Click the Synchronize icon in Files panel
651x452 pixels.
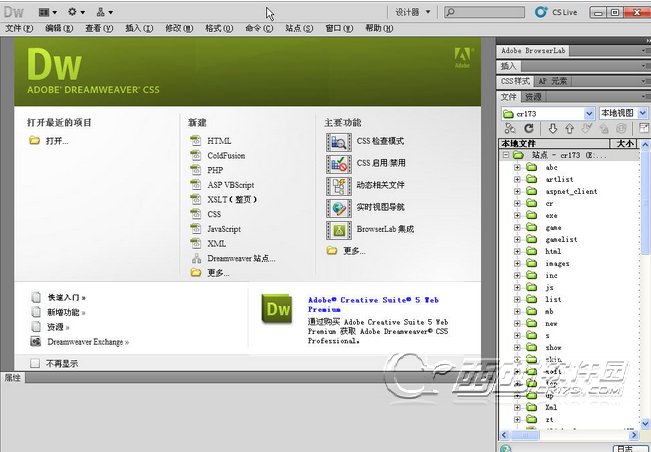pos(621,129)
